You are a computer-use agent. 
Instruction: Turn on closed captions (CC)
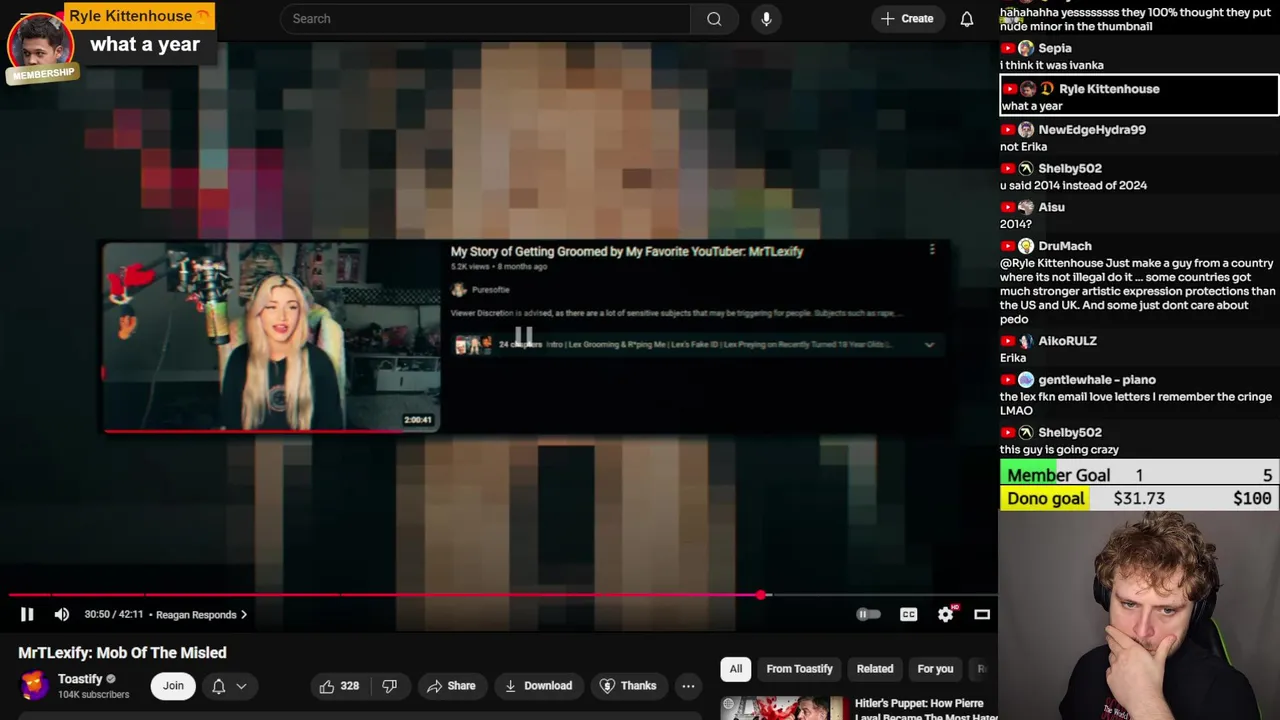908,614
